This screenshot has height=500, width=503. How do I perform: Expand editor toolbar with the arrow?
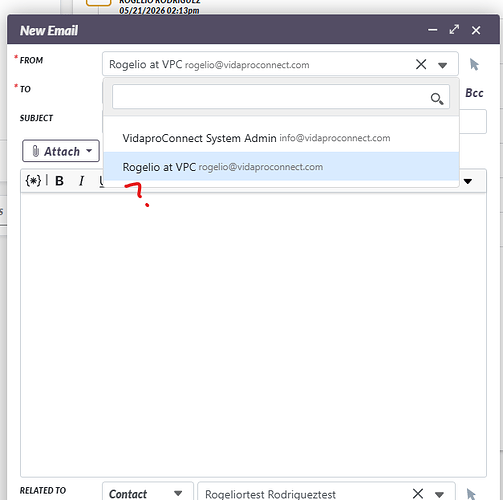tap(468, 181)
